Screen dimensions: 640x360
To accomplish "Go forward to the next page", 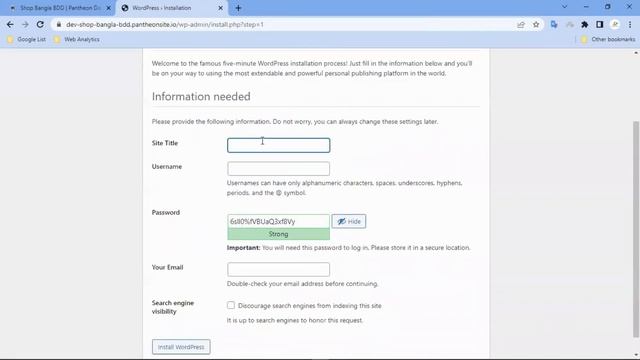I will (25, 24).
